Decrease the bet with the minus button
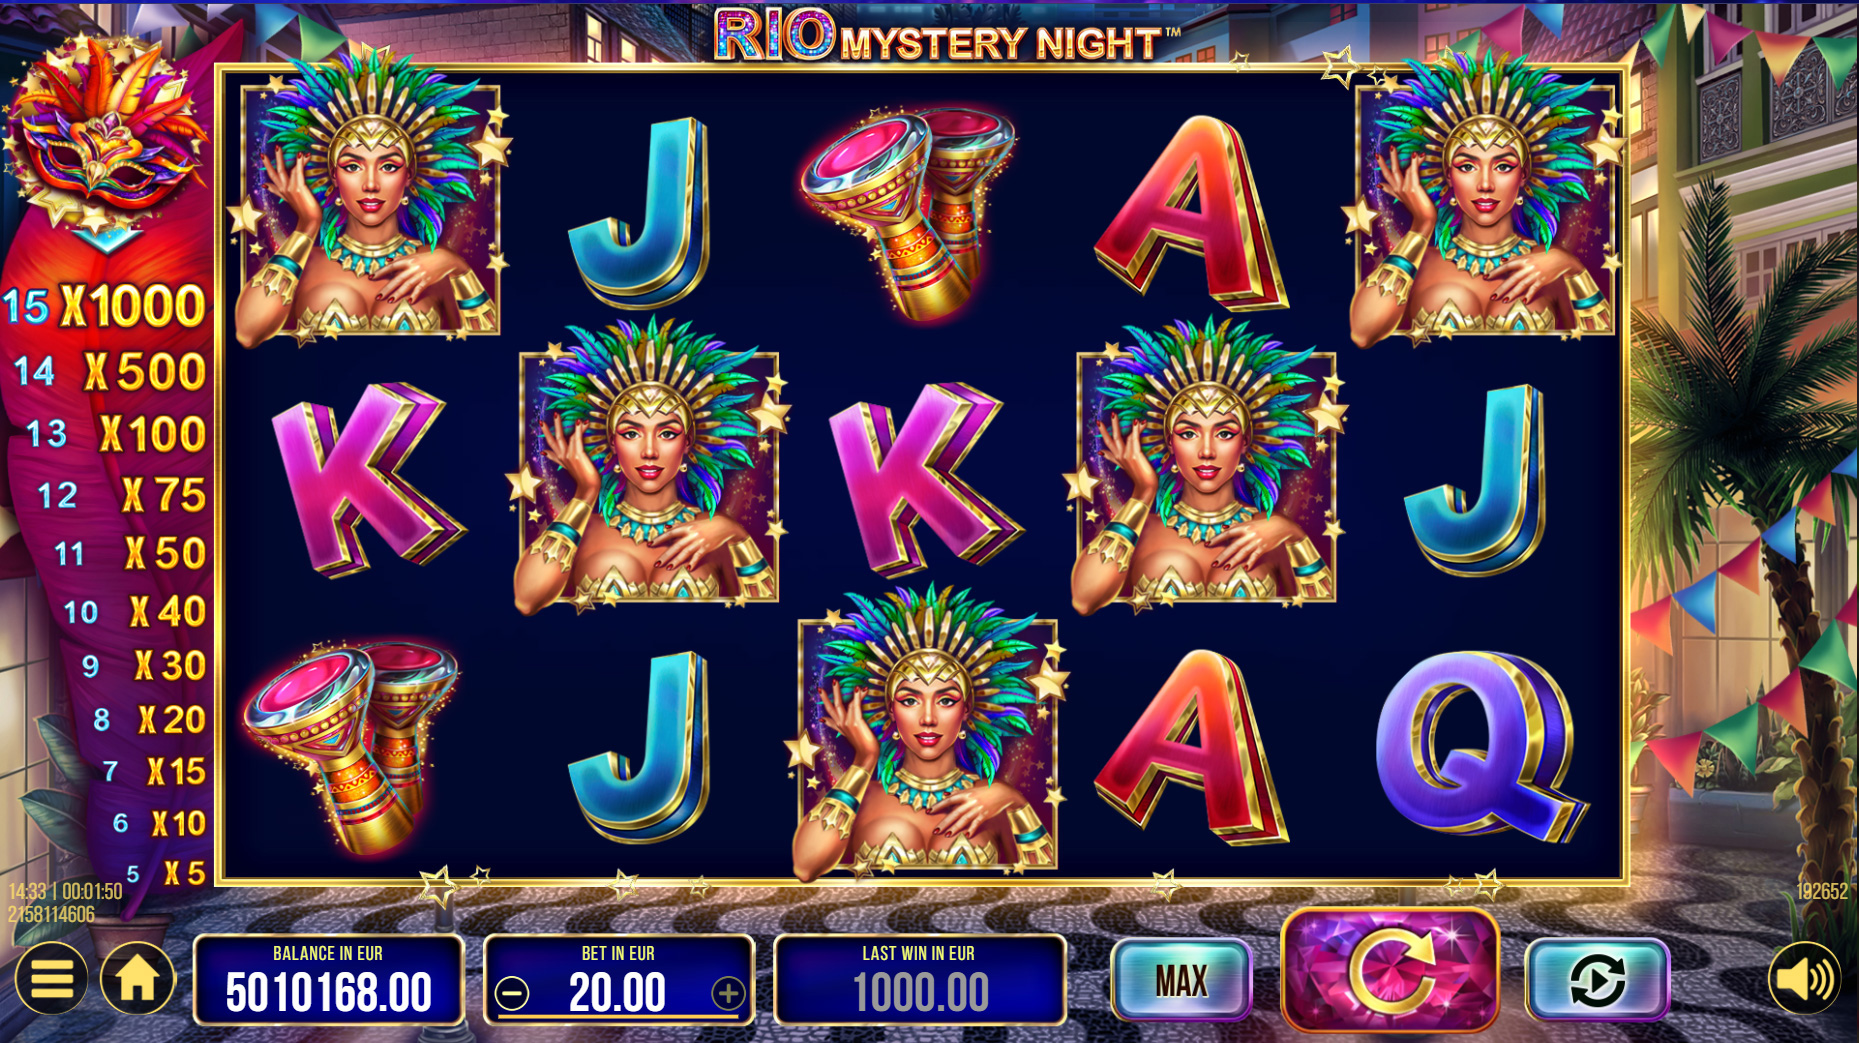Image resolution: width=1859 pixels, height=1043 pixels. [x=512, y=993]
